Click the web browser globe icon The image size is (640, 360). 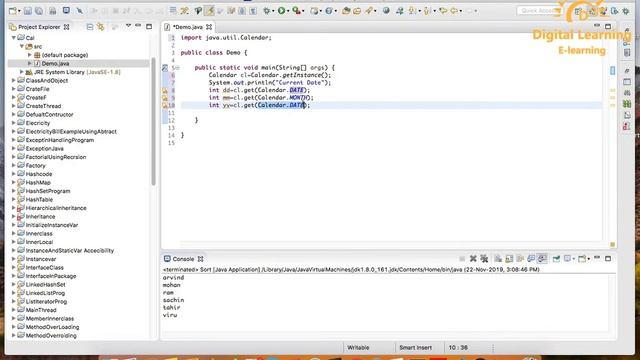386,11
